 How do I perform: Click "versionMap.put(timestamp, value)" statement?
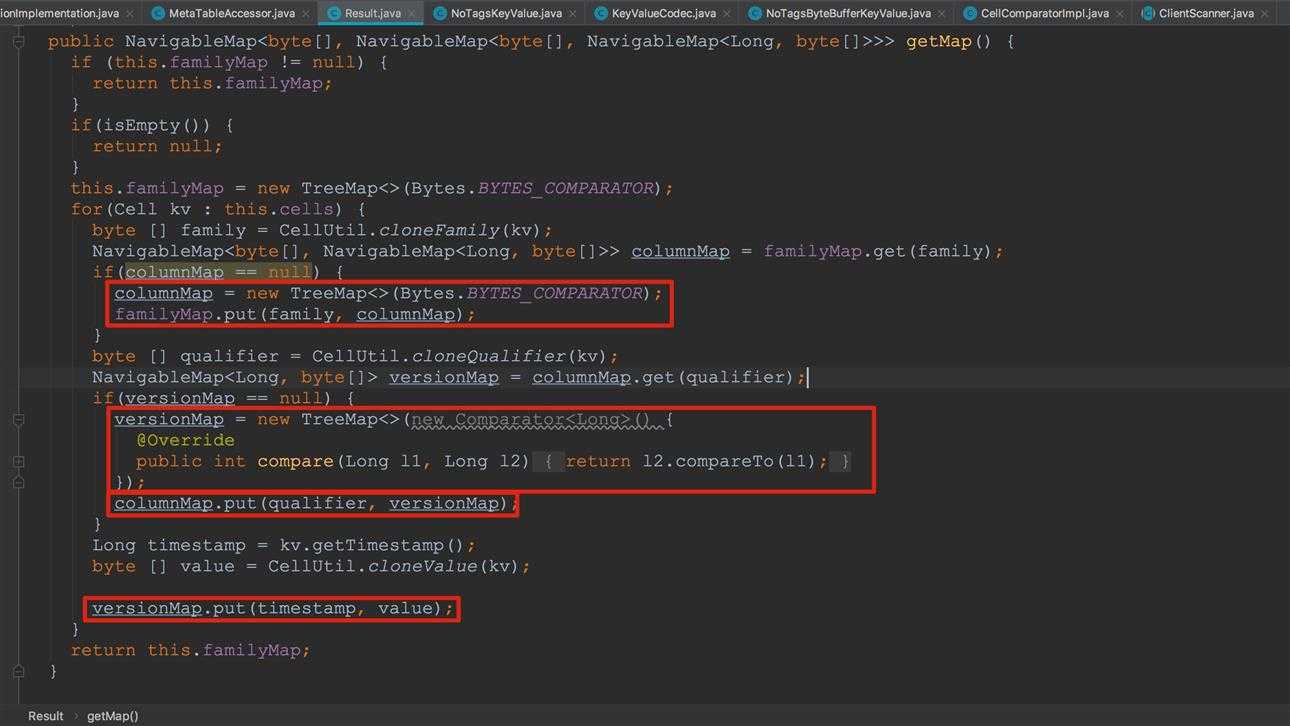[x=273, y=609]
